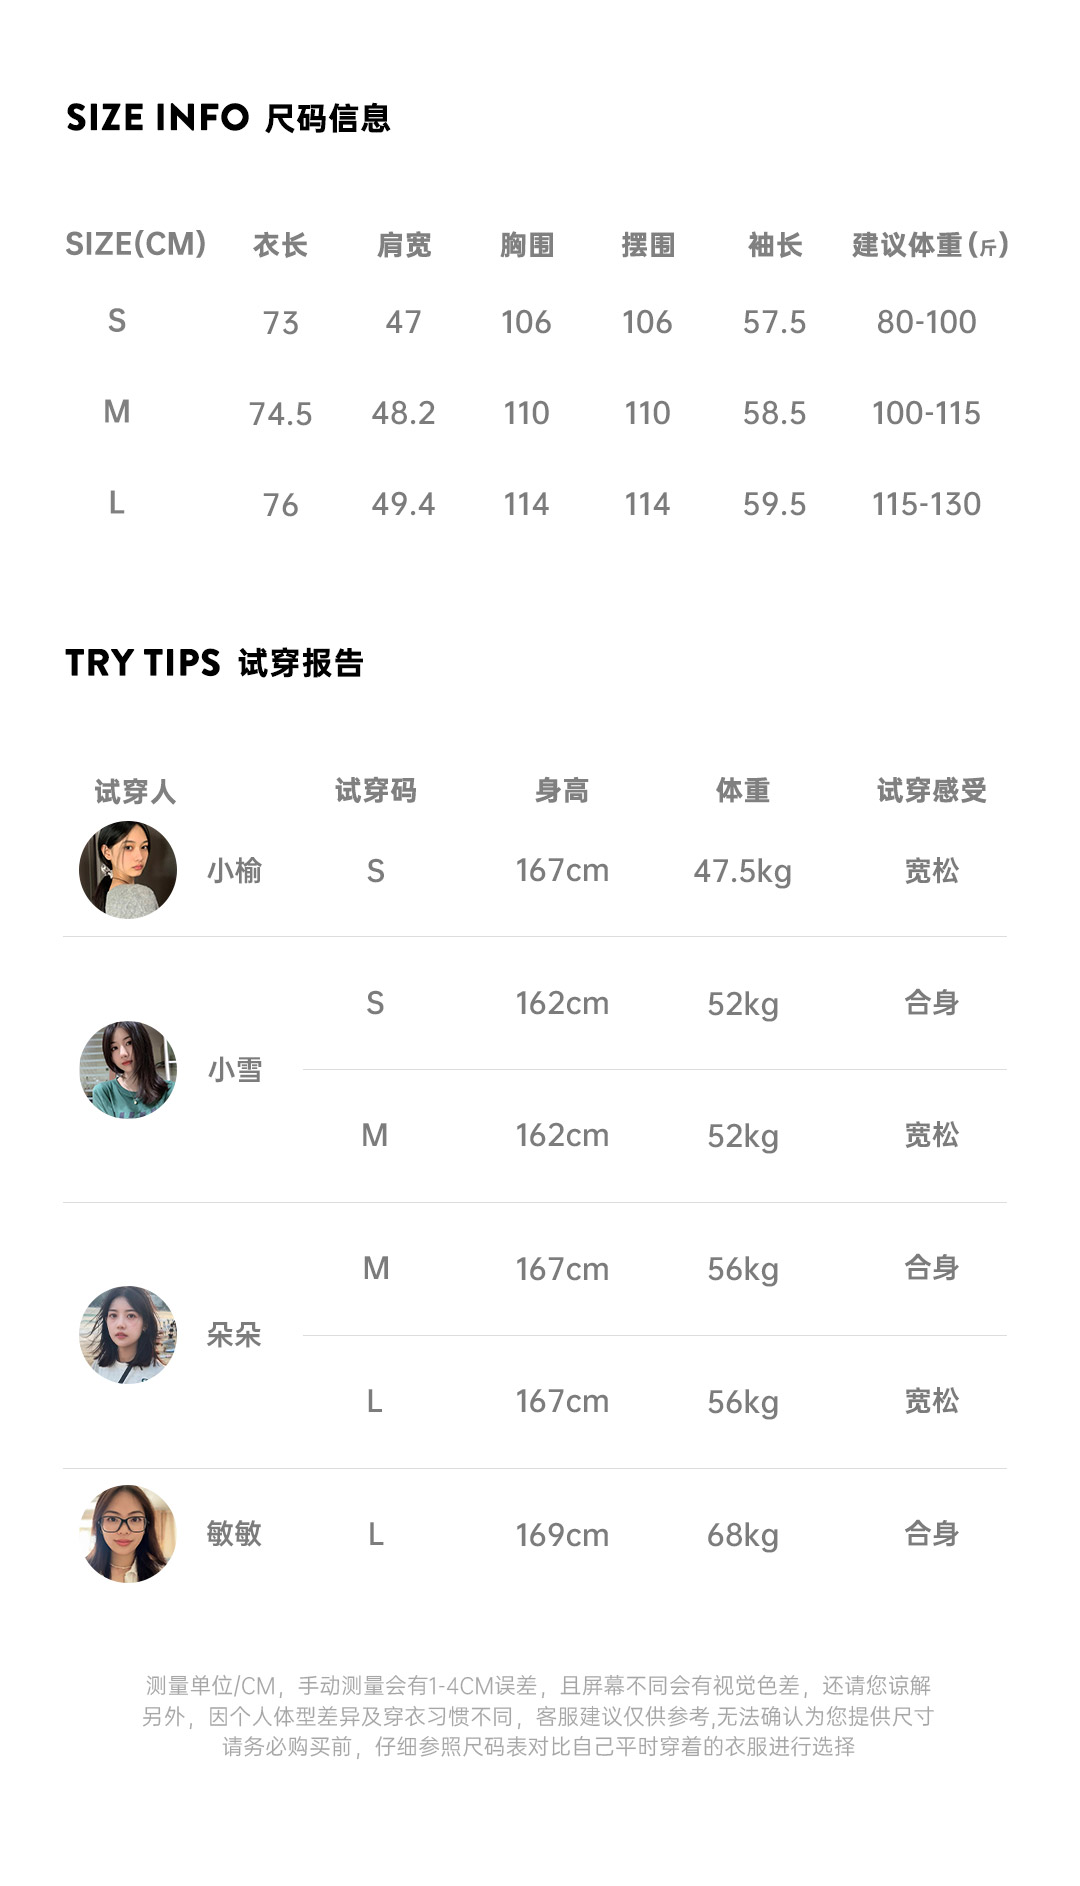
Task: Click the 测量单位/CM disclaimer line
Action: [538, 1686]
